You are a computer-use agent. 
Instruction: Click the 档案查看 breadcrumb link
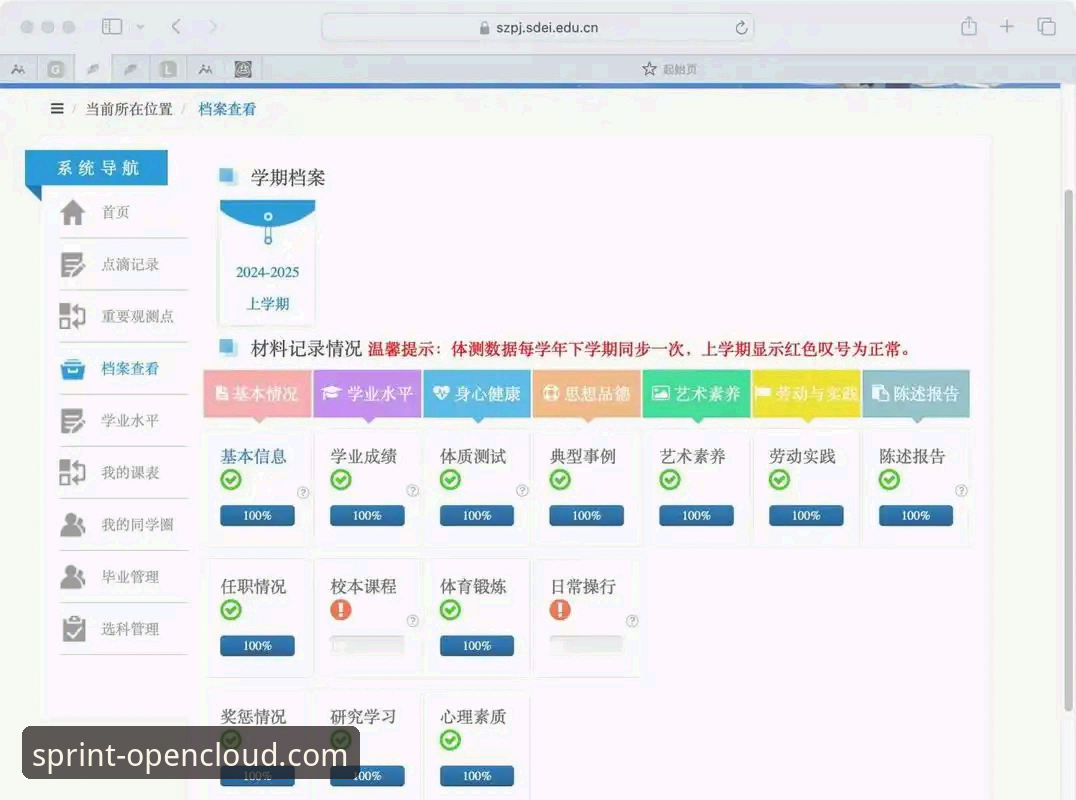pos(227,108)
